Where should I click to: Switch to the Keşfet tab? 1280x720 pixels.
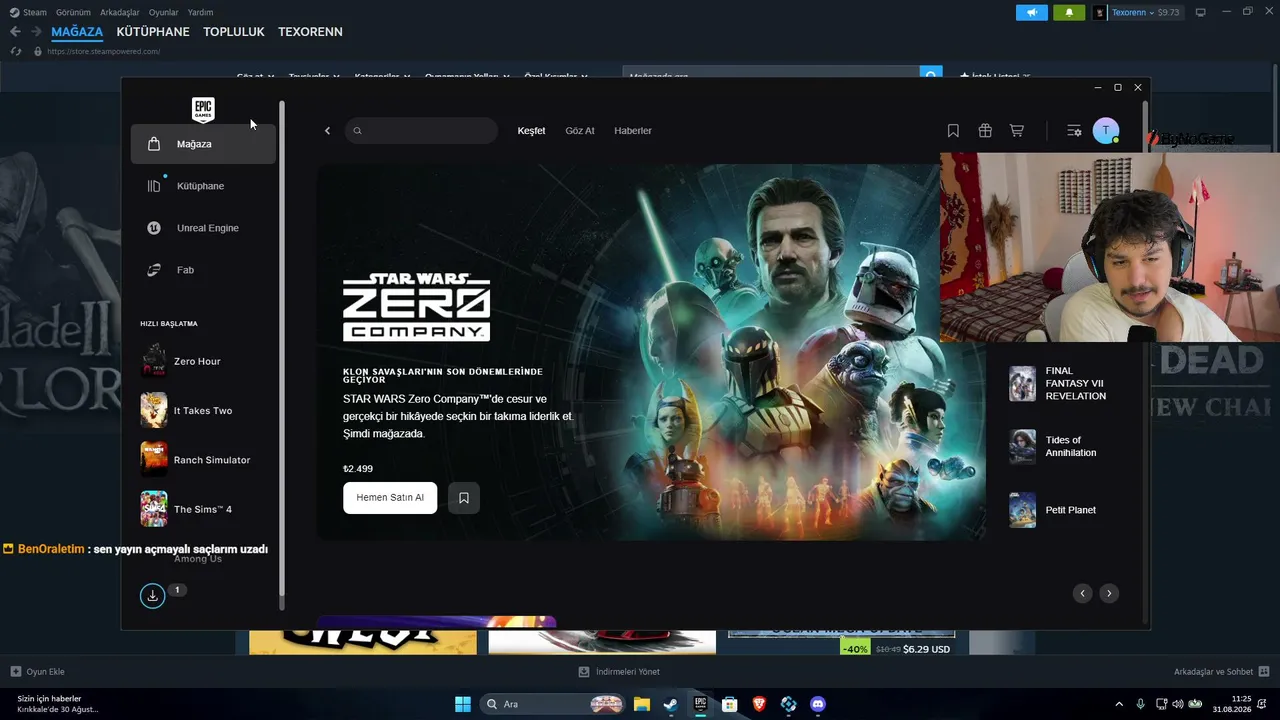(531, 131)
